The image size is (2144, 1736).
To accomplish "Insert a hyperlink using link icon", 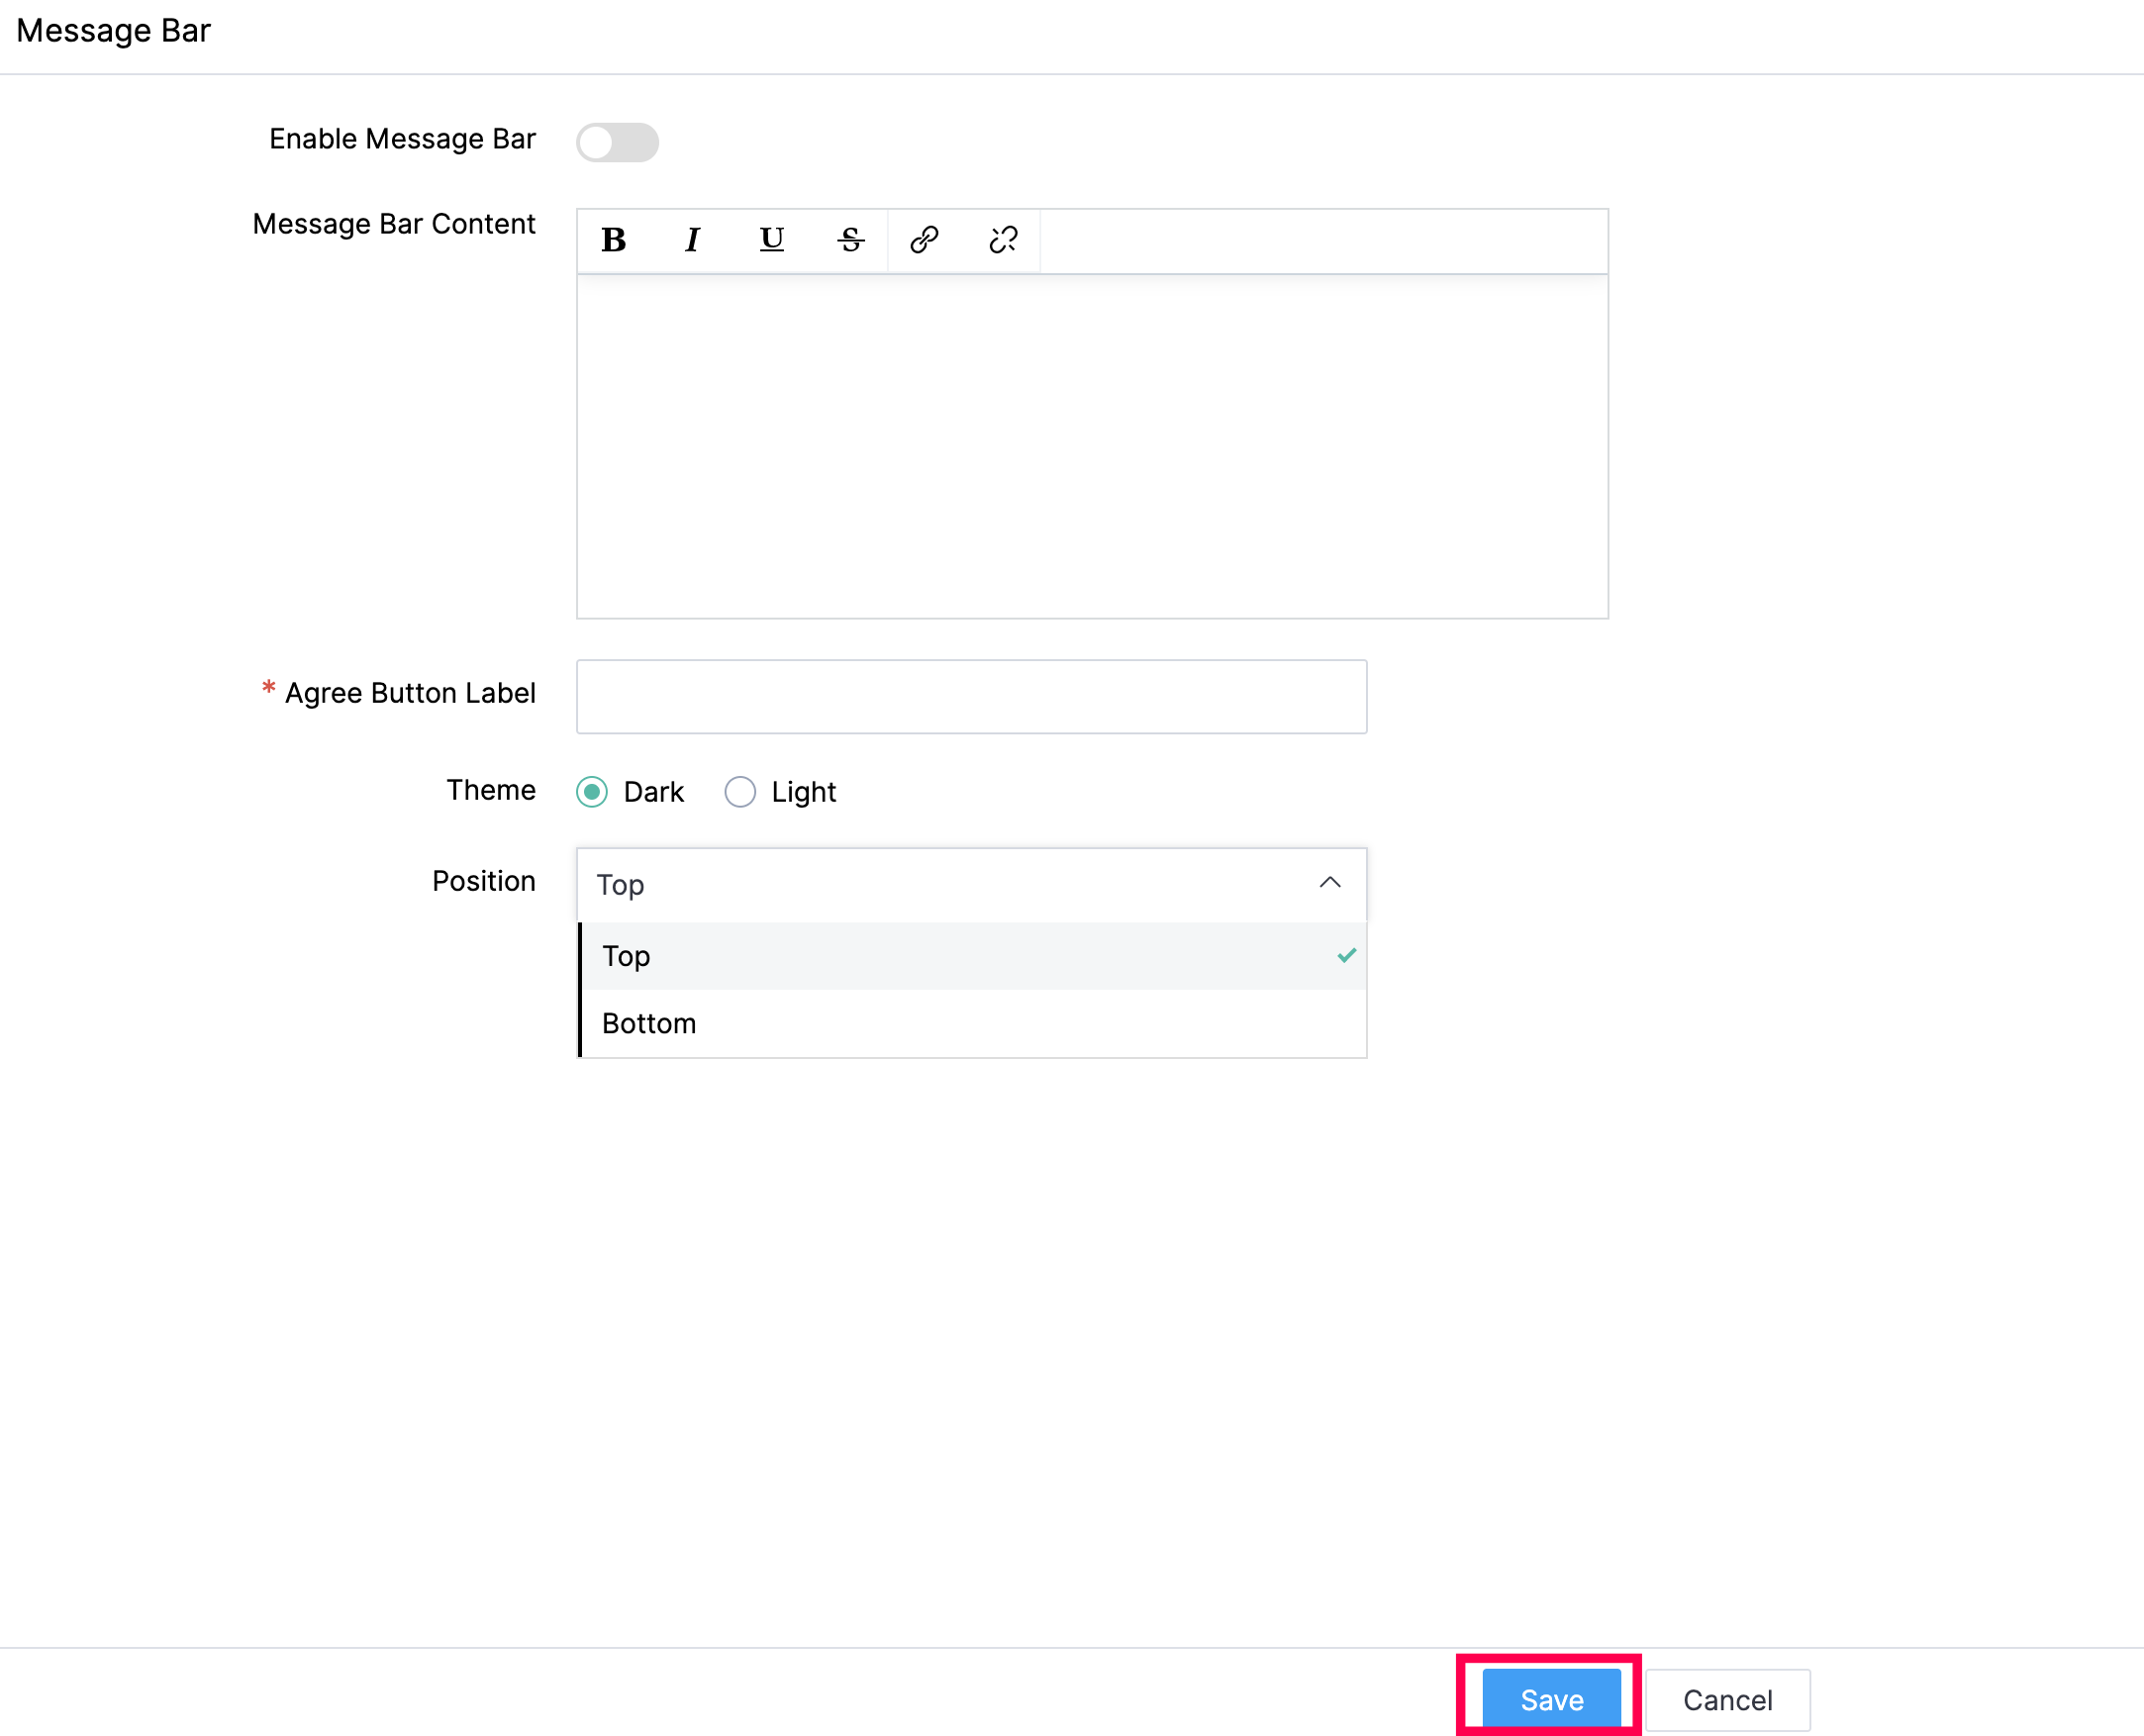I will [924, 240].
